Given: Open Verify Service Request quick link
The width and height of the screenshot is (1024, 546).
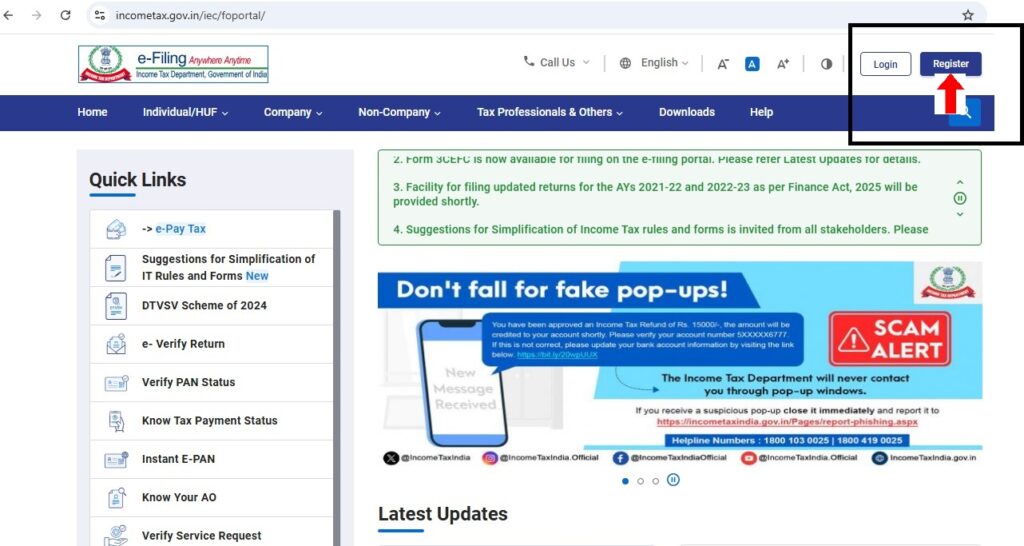Looking at the screenshot, I should pyautogui.click(x=201, y=536).
